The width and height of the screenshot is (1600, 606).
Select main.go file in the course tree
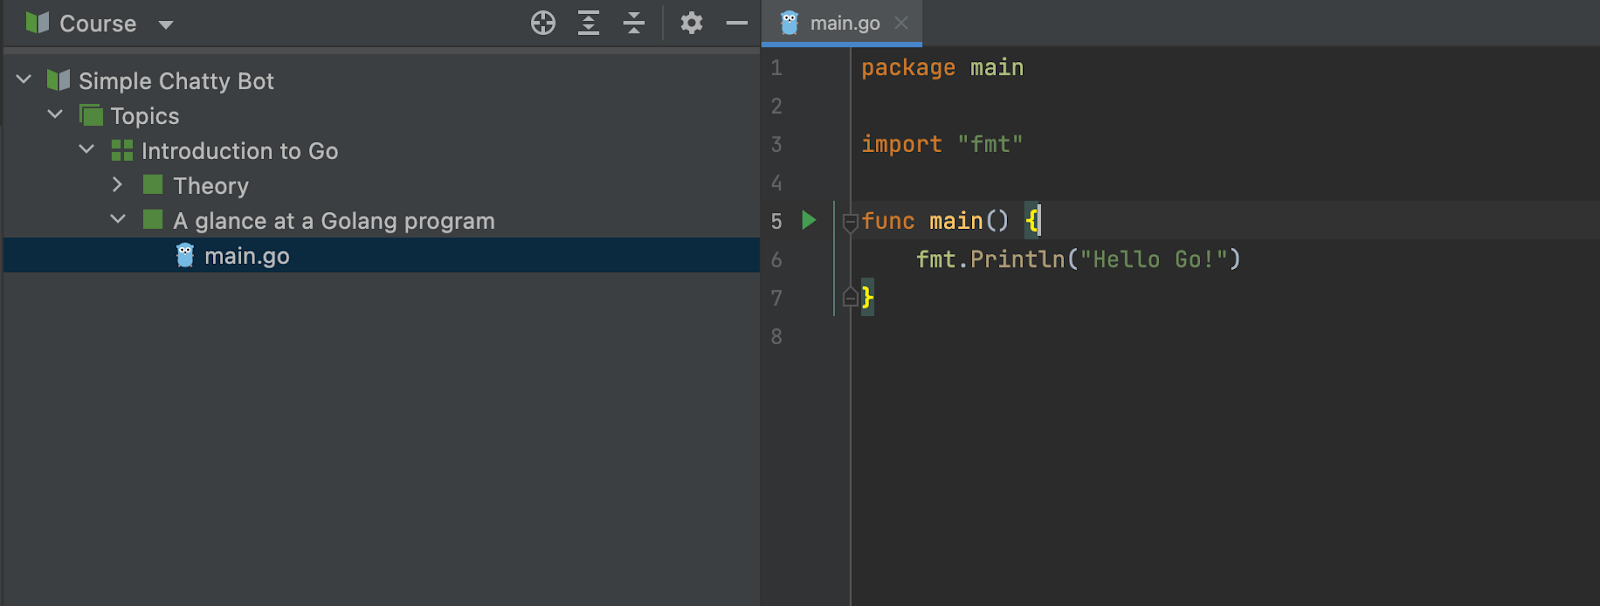pyautogui.click(x=247, y=256)
